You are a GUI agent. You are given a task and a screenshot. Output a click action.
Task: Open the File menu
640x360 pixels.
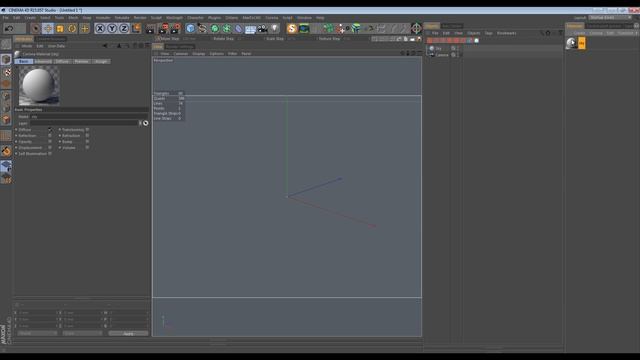point(5,18)
